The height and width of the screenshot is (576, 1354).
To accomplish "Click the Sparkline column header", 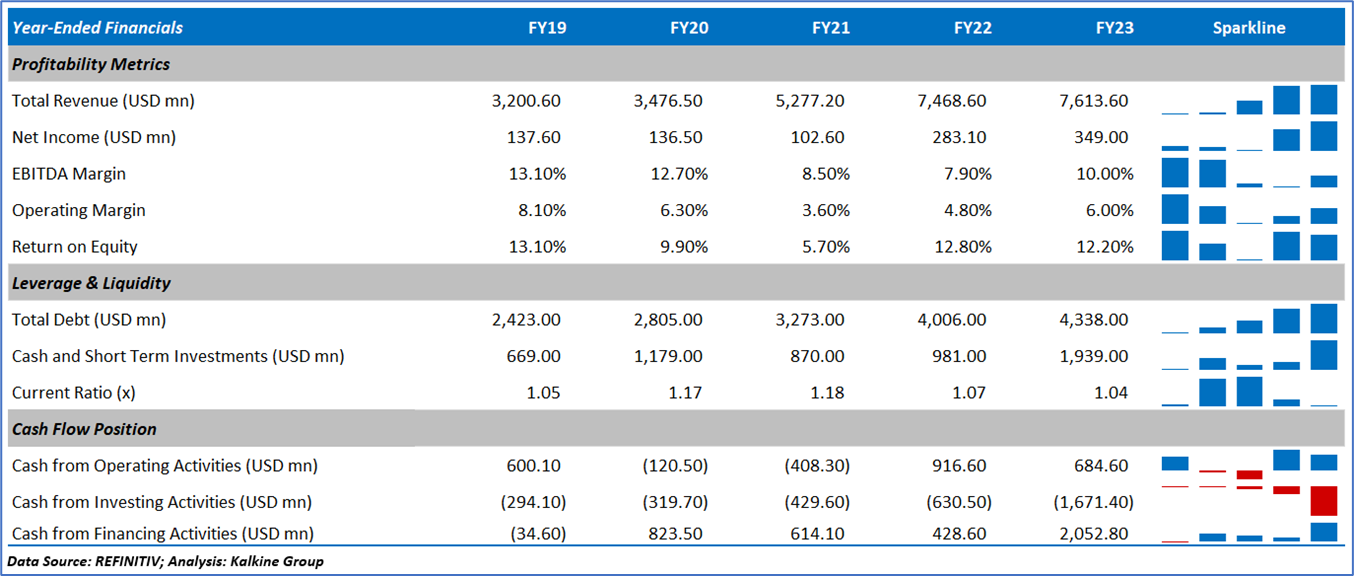I will [x=1249, y=28].
